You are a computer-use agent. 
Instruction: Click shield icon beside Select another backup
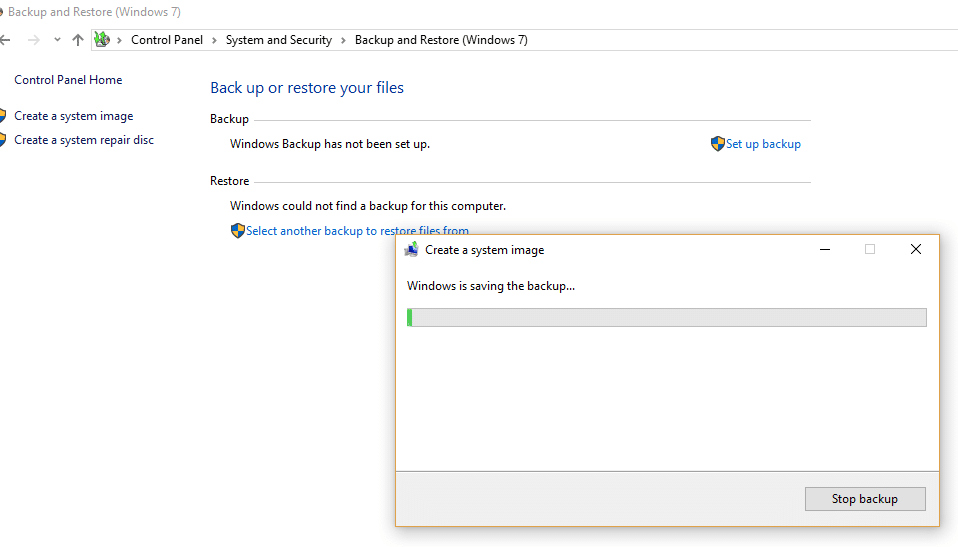[x=237, y=231]
